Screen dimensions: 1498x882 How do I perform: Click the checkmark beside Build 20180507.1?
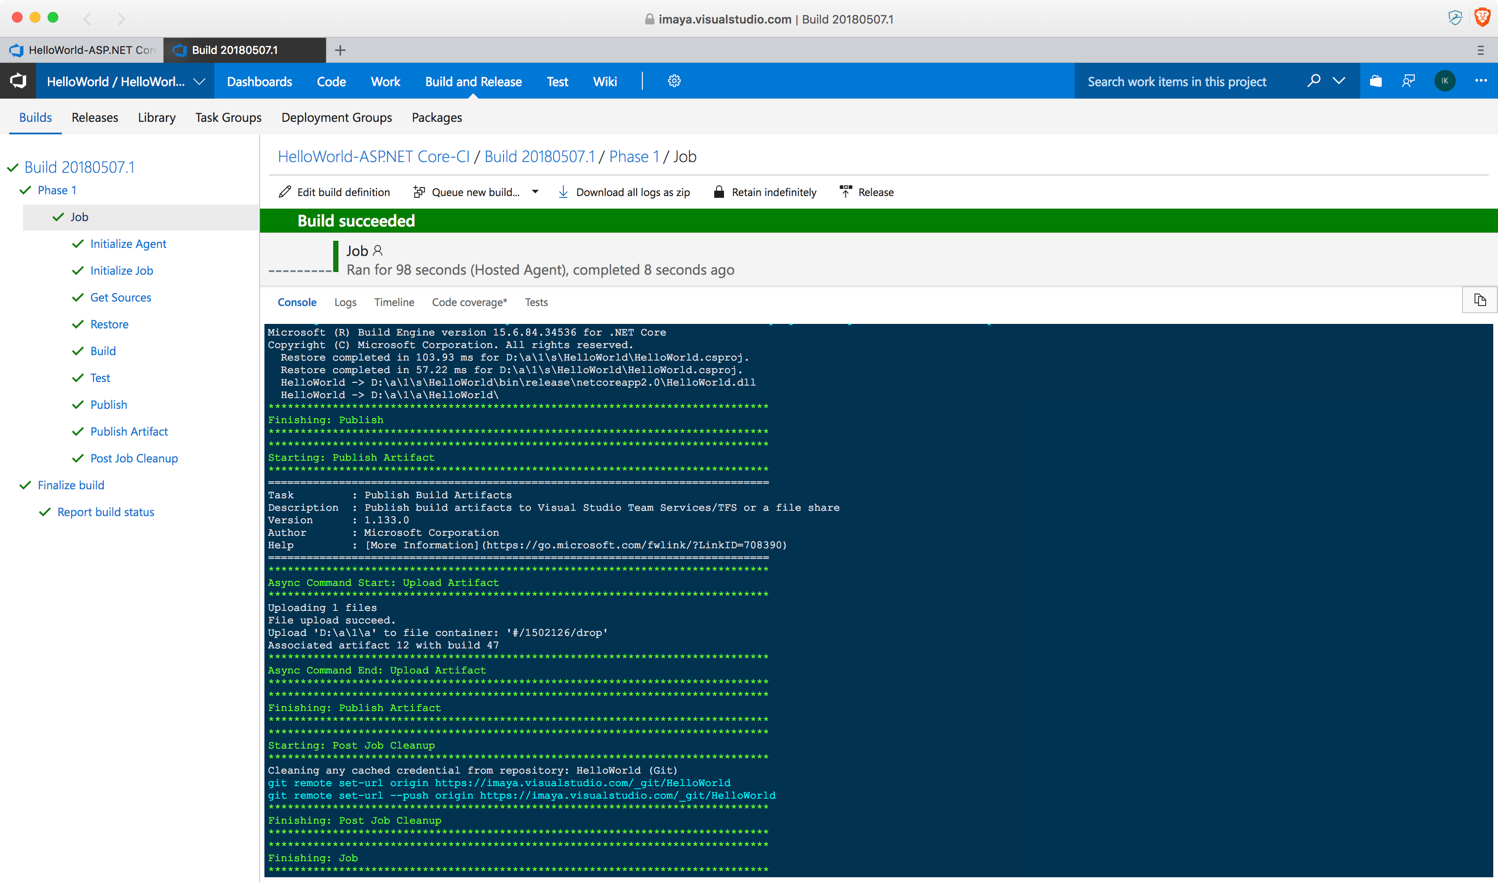tap(13, 168)
